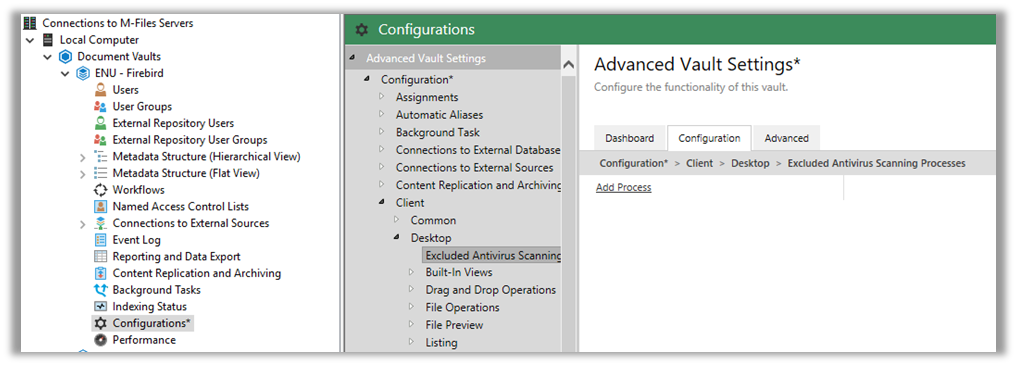Select the Reporting and Data Export label

pos(176,256)
